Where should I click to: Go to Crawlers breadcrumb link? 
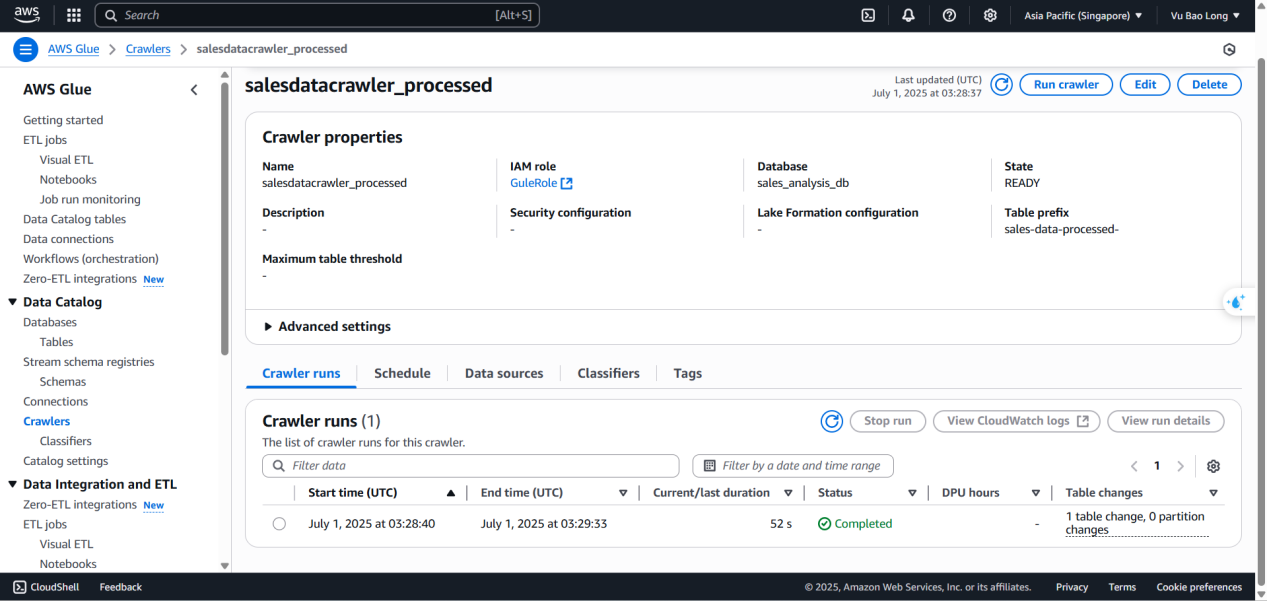tap(148, 49)
